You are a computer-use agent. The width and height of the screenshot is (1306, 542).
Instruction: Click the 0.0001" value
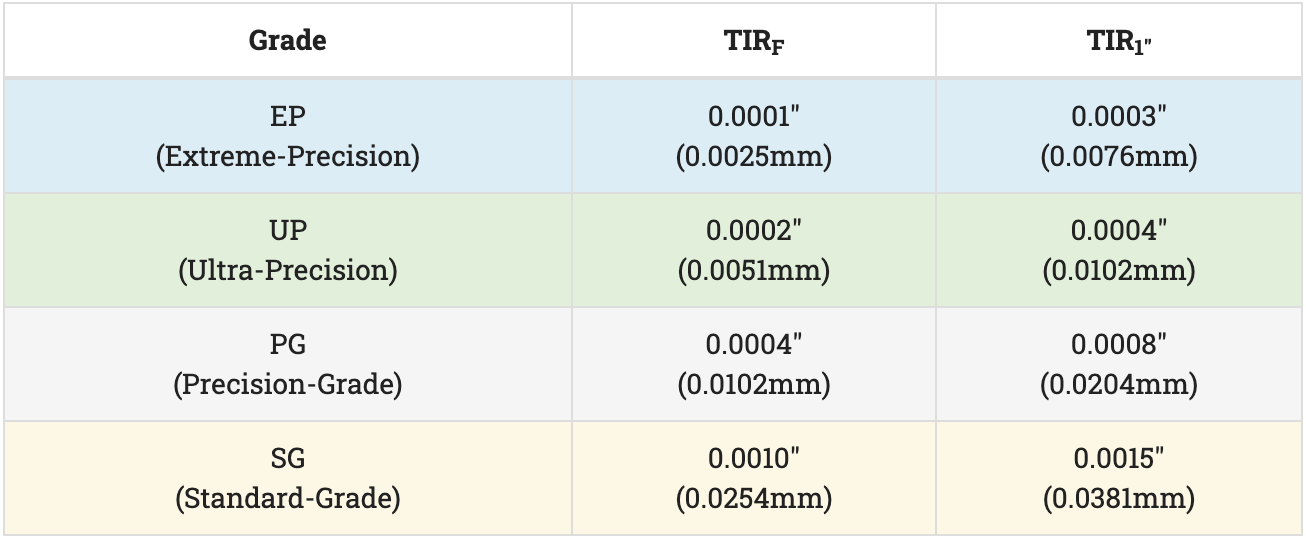coord(754,116)
